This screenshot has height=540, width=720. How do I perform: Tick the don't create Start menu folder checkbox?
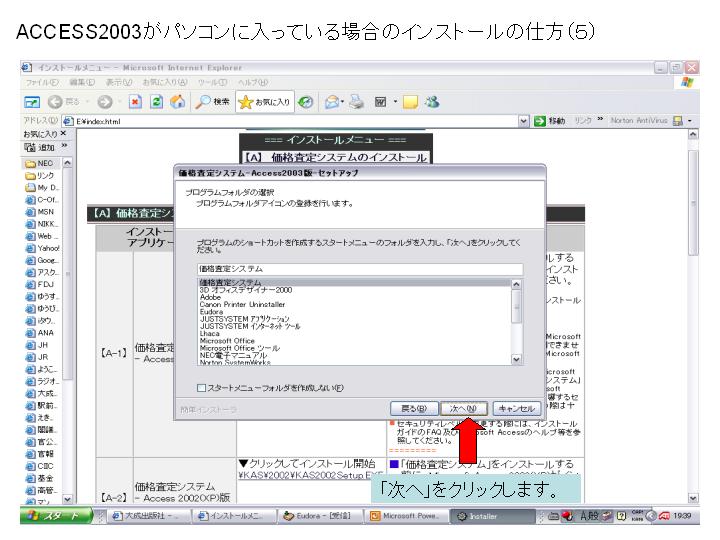click(x=201, y=388)
